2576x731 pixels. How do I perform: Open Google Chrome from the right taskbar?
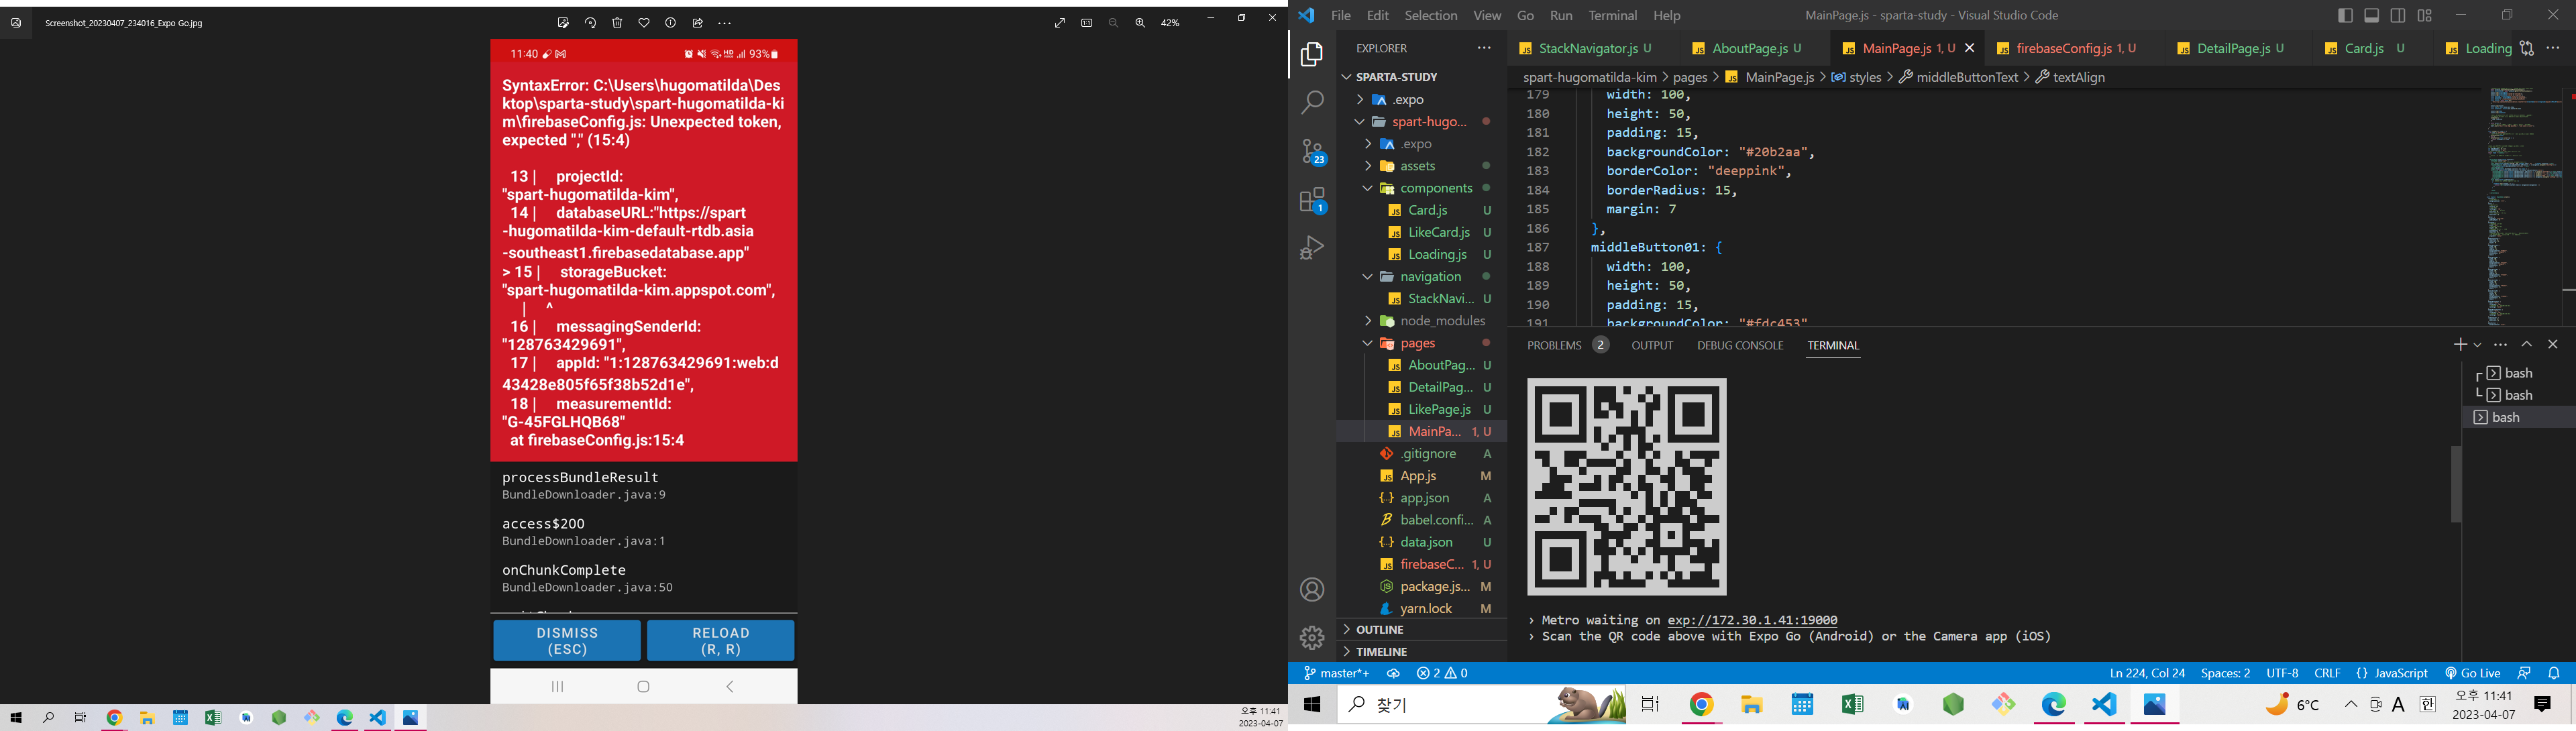click(x=1702, y=705)
